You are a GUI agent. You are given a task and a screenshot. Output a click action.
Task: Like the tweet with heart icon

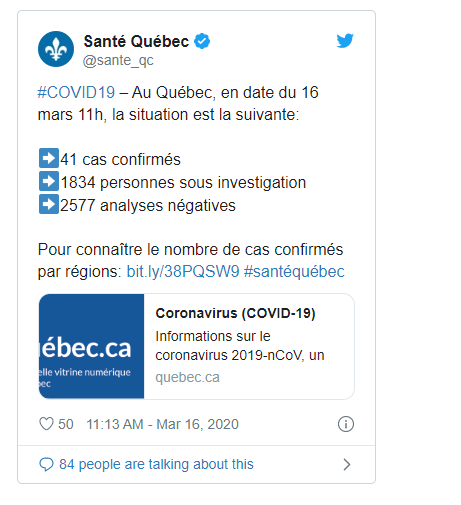pyautogui.click(x=46, y=424)
